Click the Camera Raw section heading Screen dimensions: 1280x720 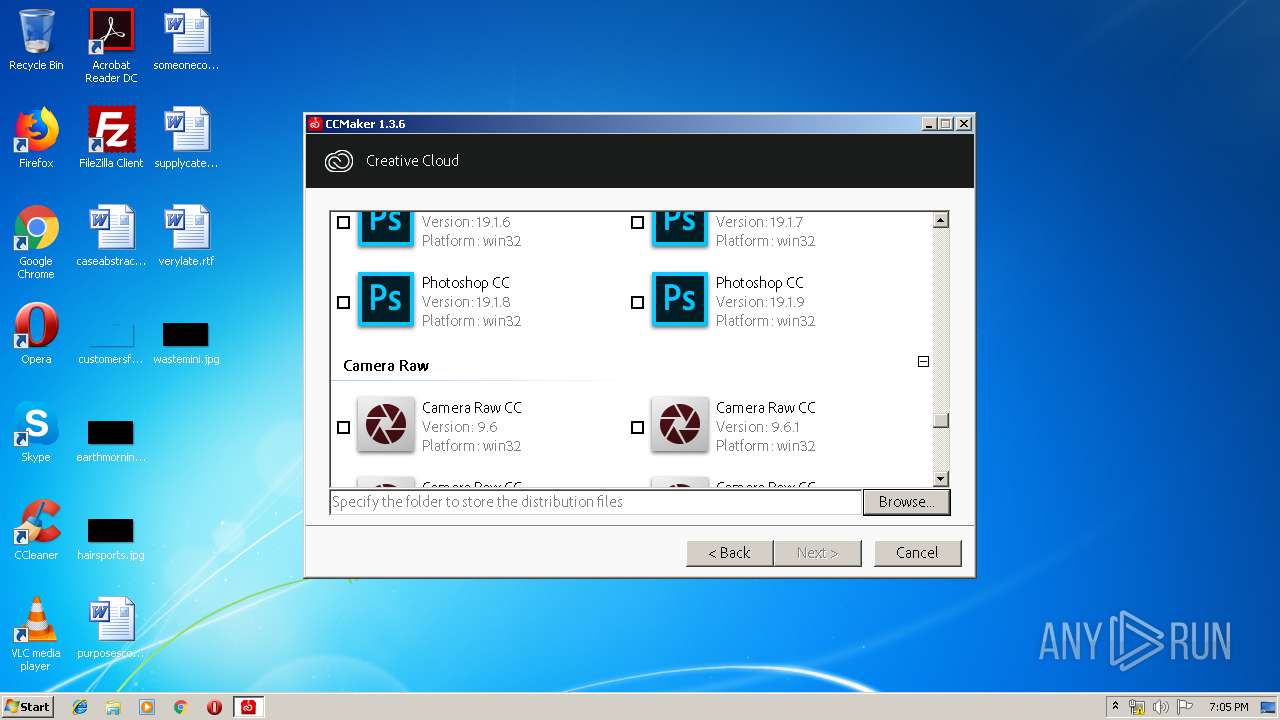point(386,366)
